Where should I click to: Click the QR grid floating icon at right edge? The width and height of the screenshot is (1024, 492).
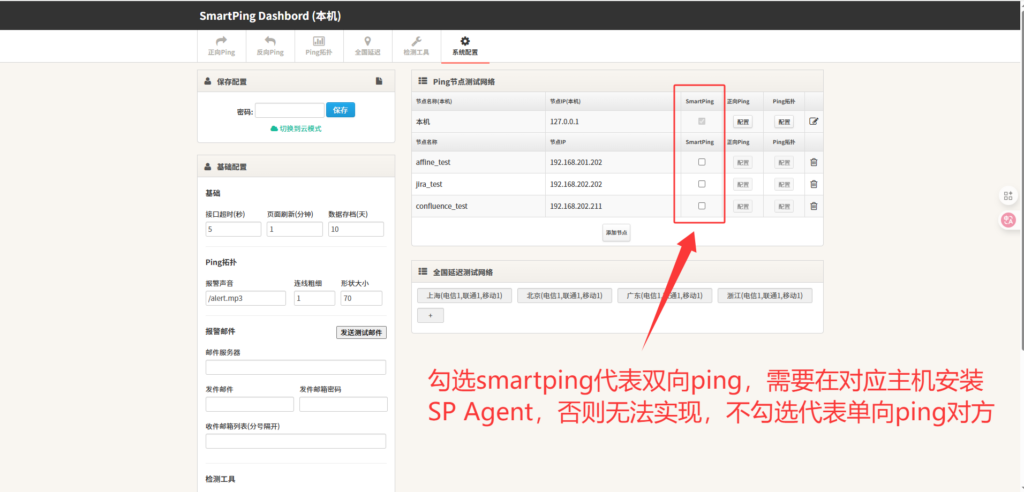click(x=1008, y=196)
